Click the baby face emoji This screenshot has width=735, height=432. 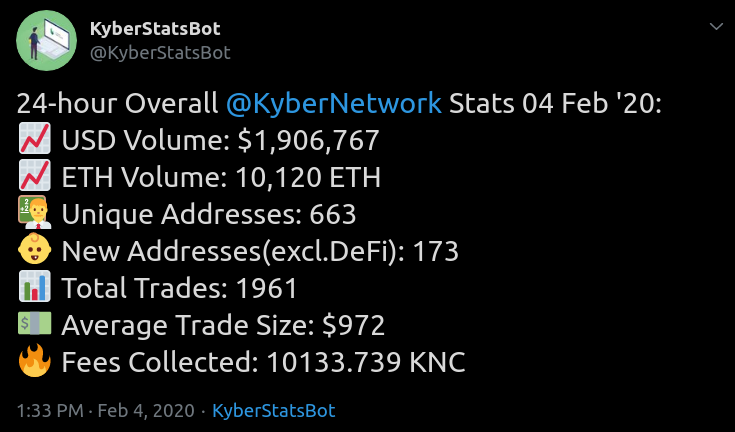[x=35, y=249]
